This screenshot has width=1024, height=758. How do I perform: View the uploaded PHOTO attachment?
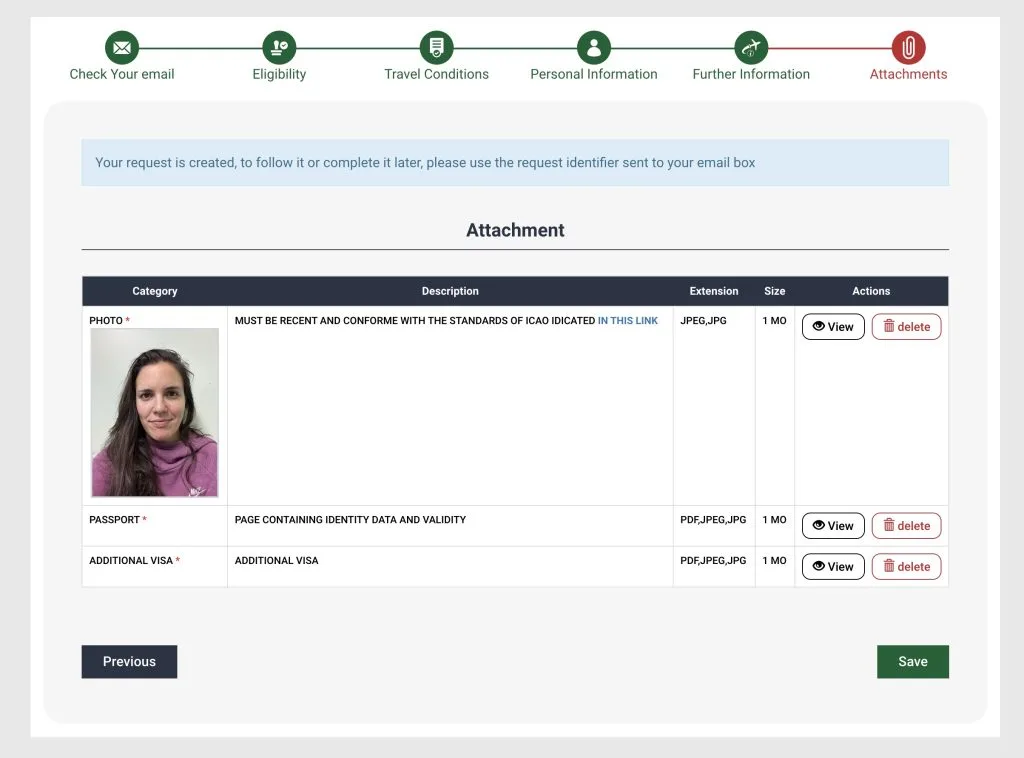point(833,327)
